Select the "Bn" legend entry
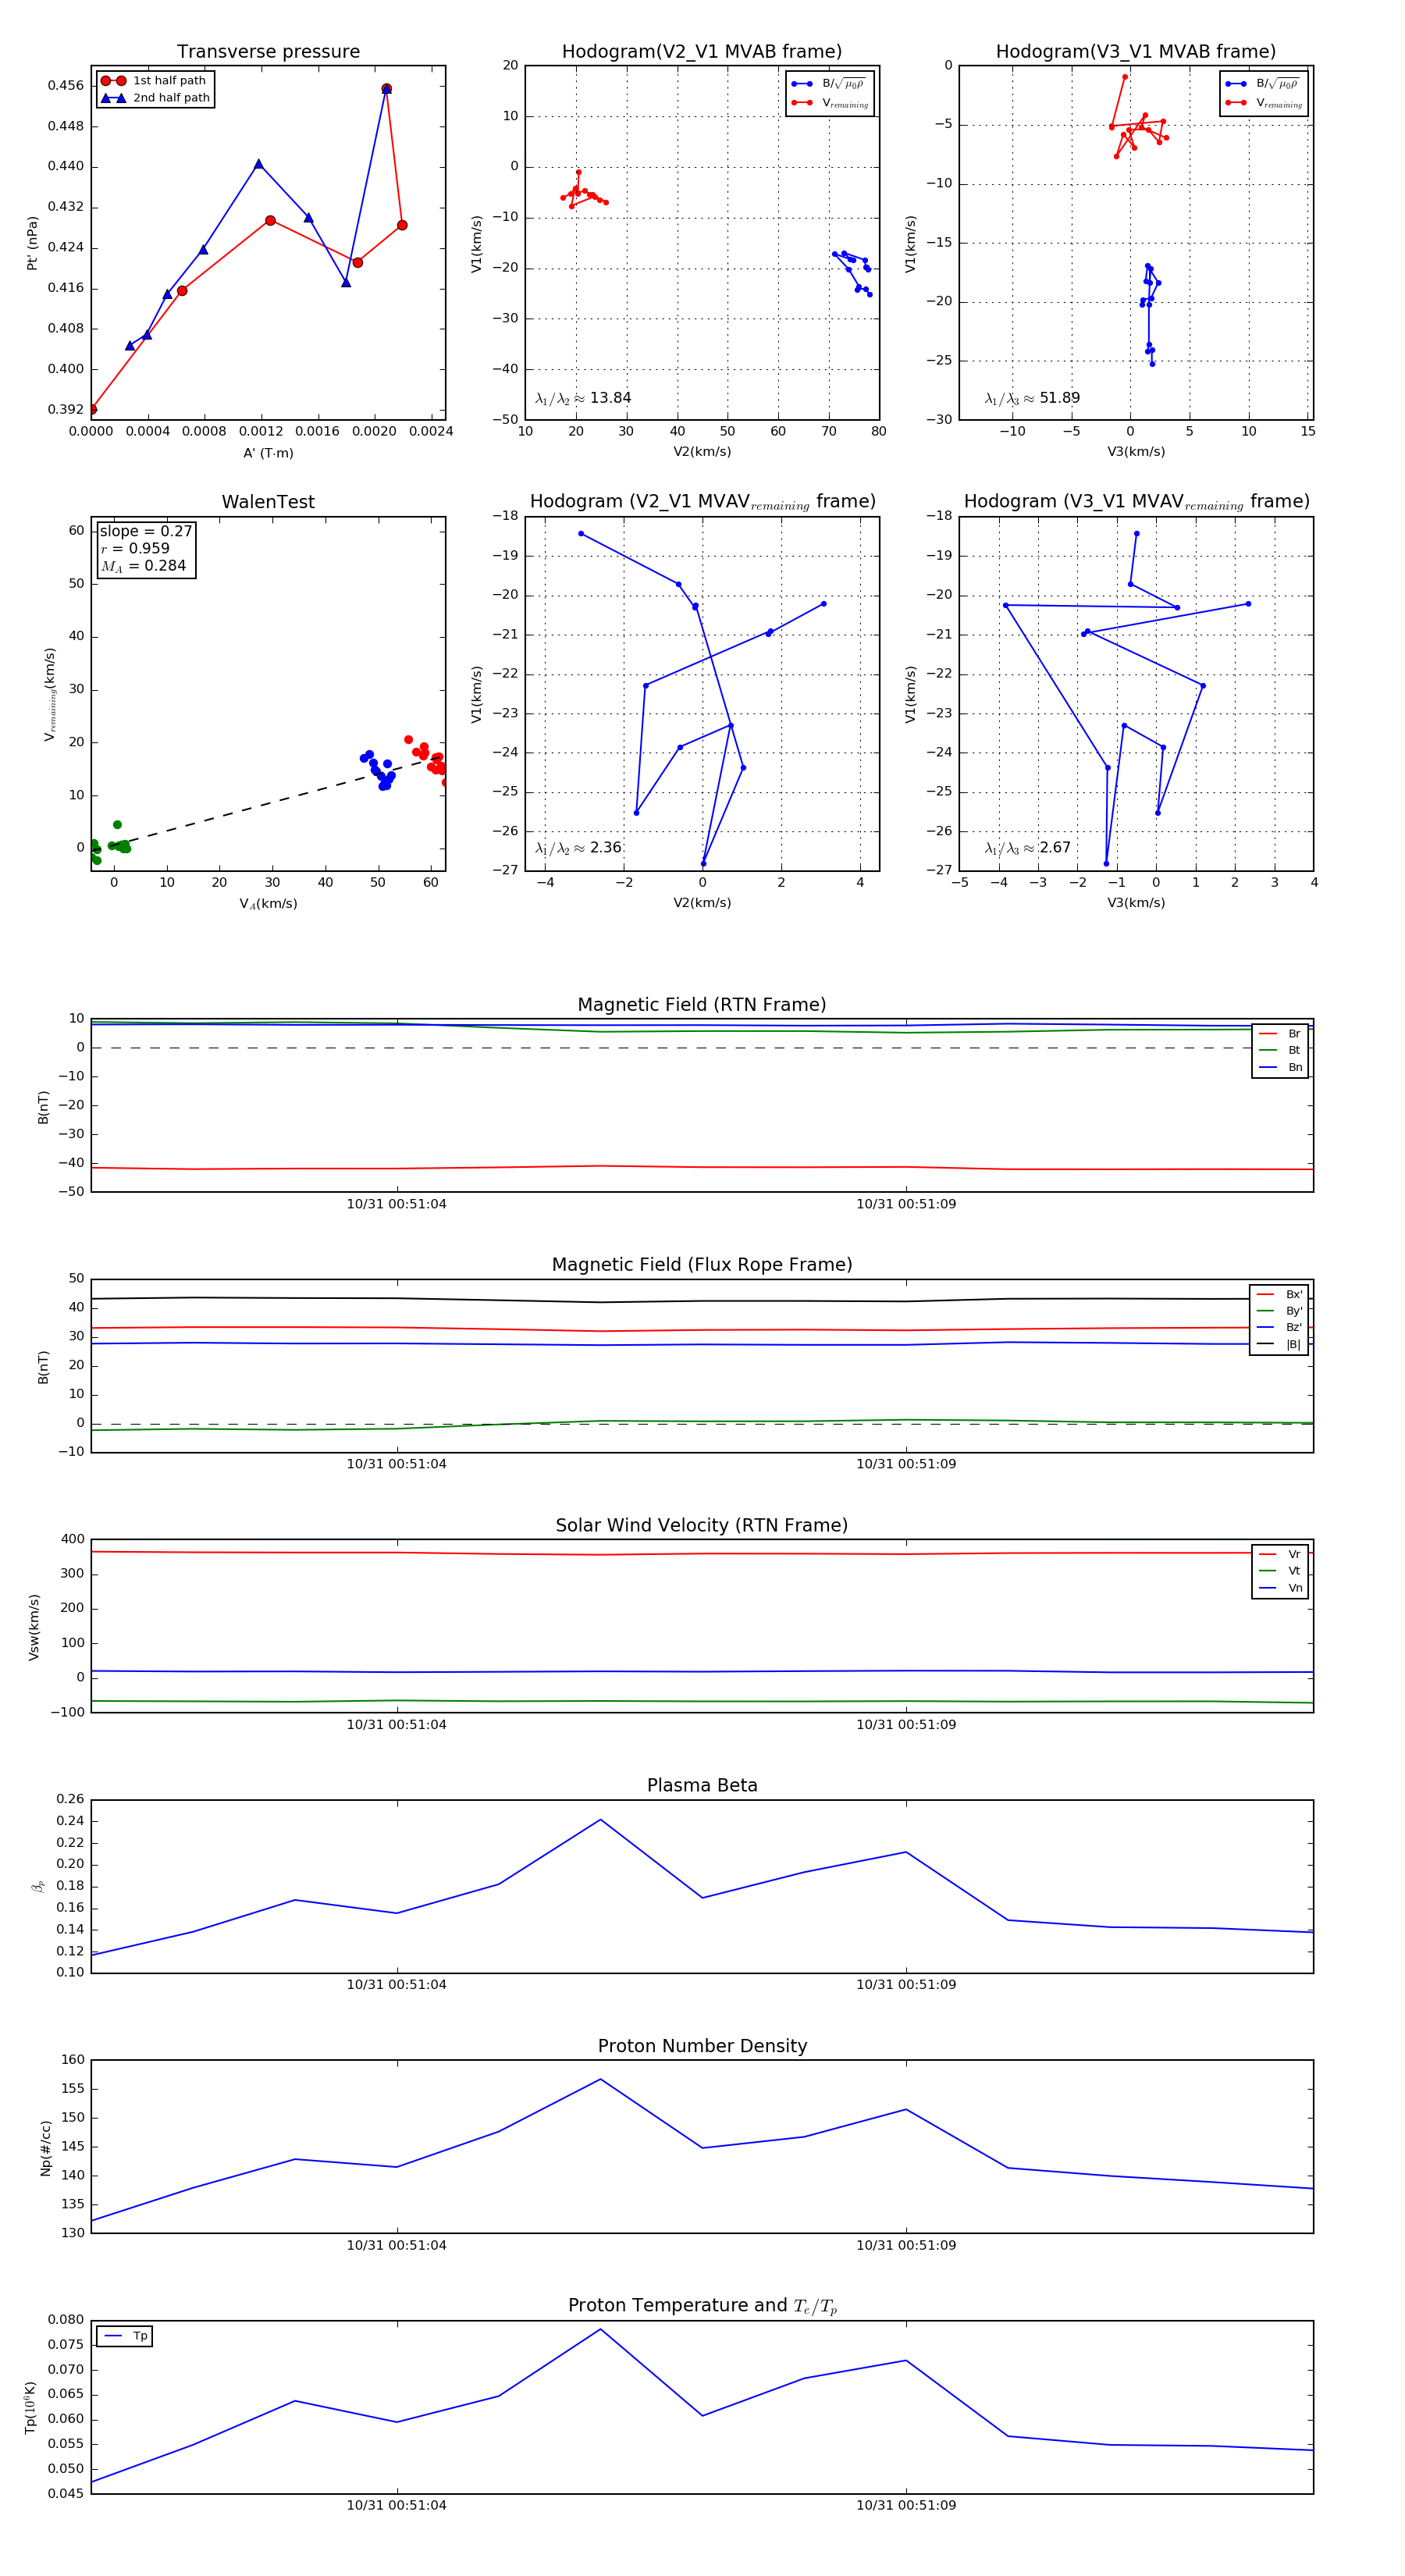The width and height of the screenshot is (1405, 2576). pos(1280,1068)
